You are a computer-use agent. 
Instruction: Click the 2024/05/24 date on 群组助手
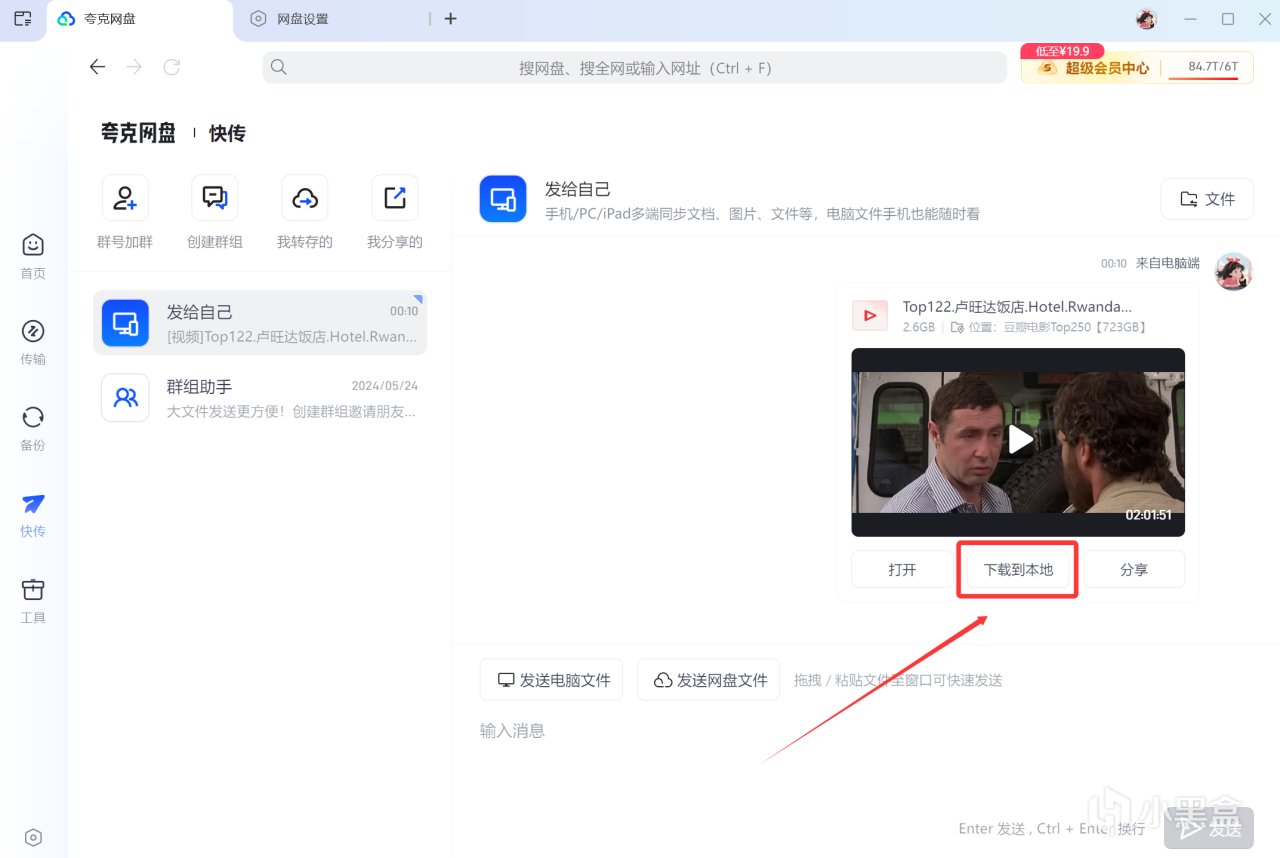[x=385, y=385]
